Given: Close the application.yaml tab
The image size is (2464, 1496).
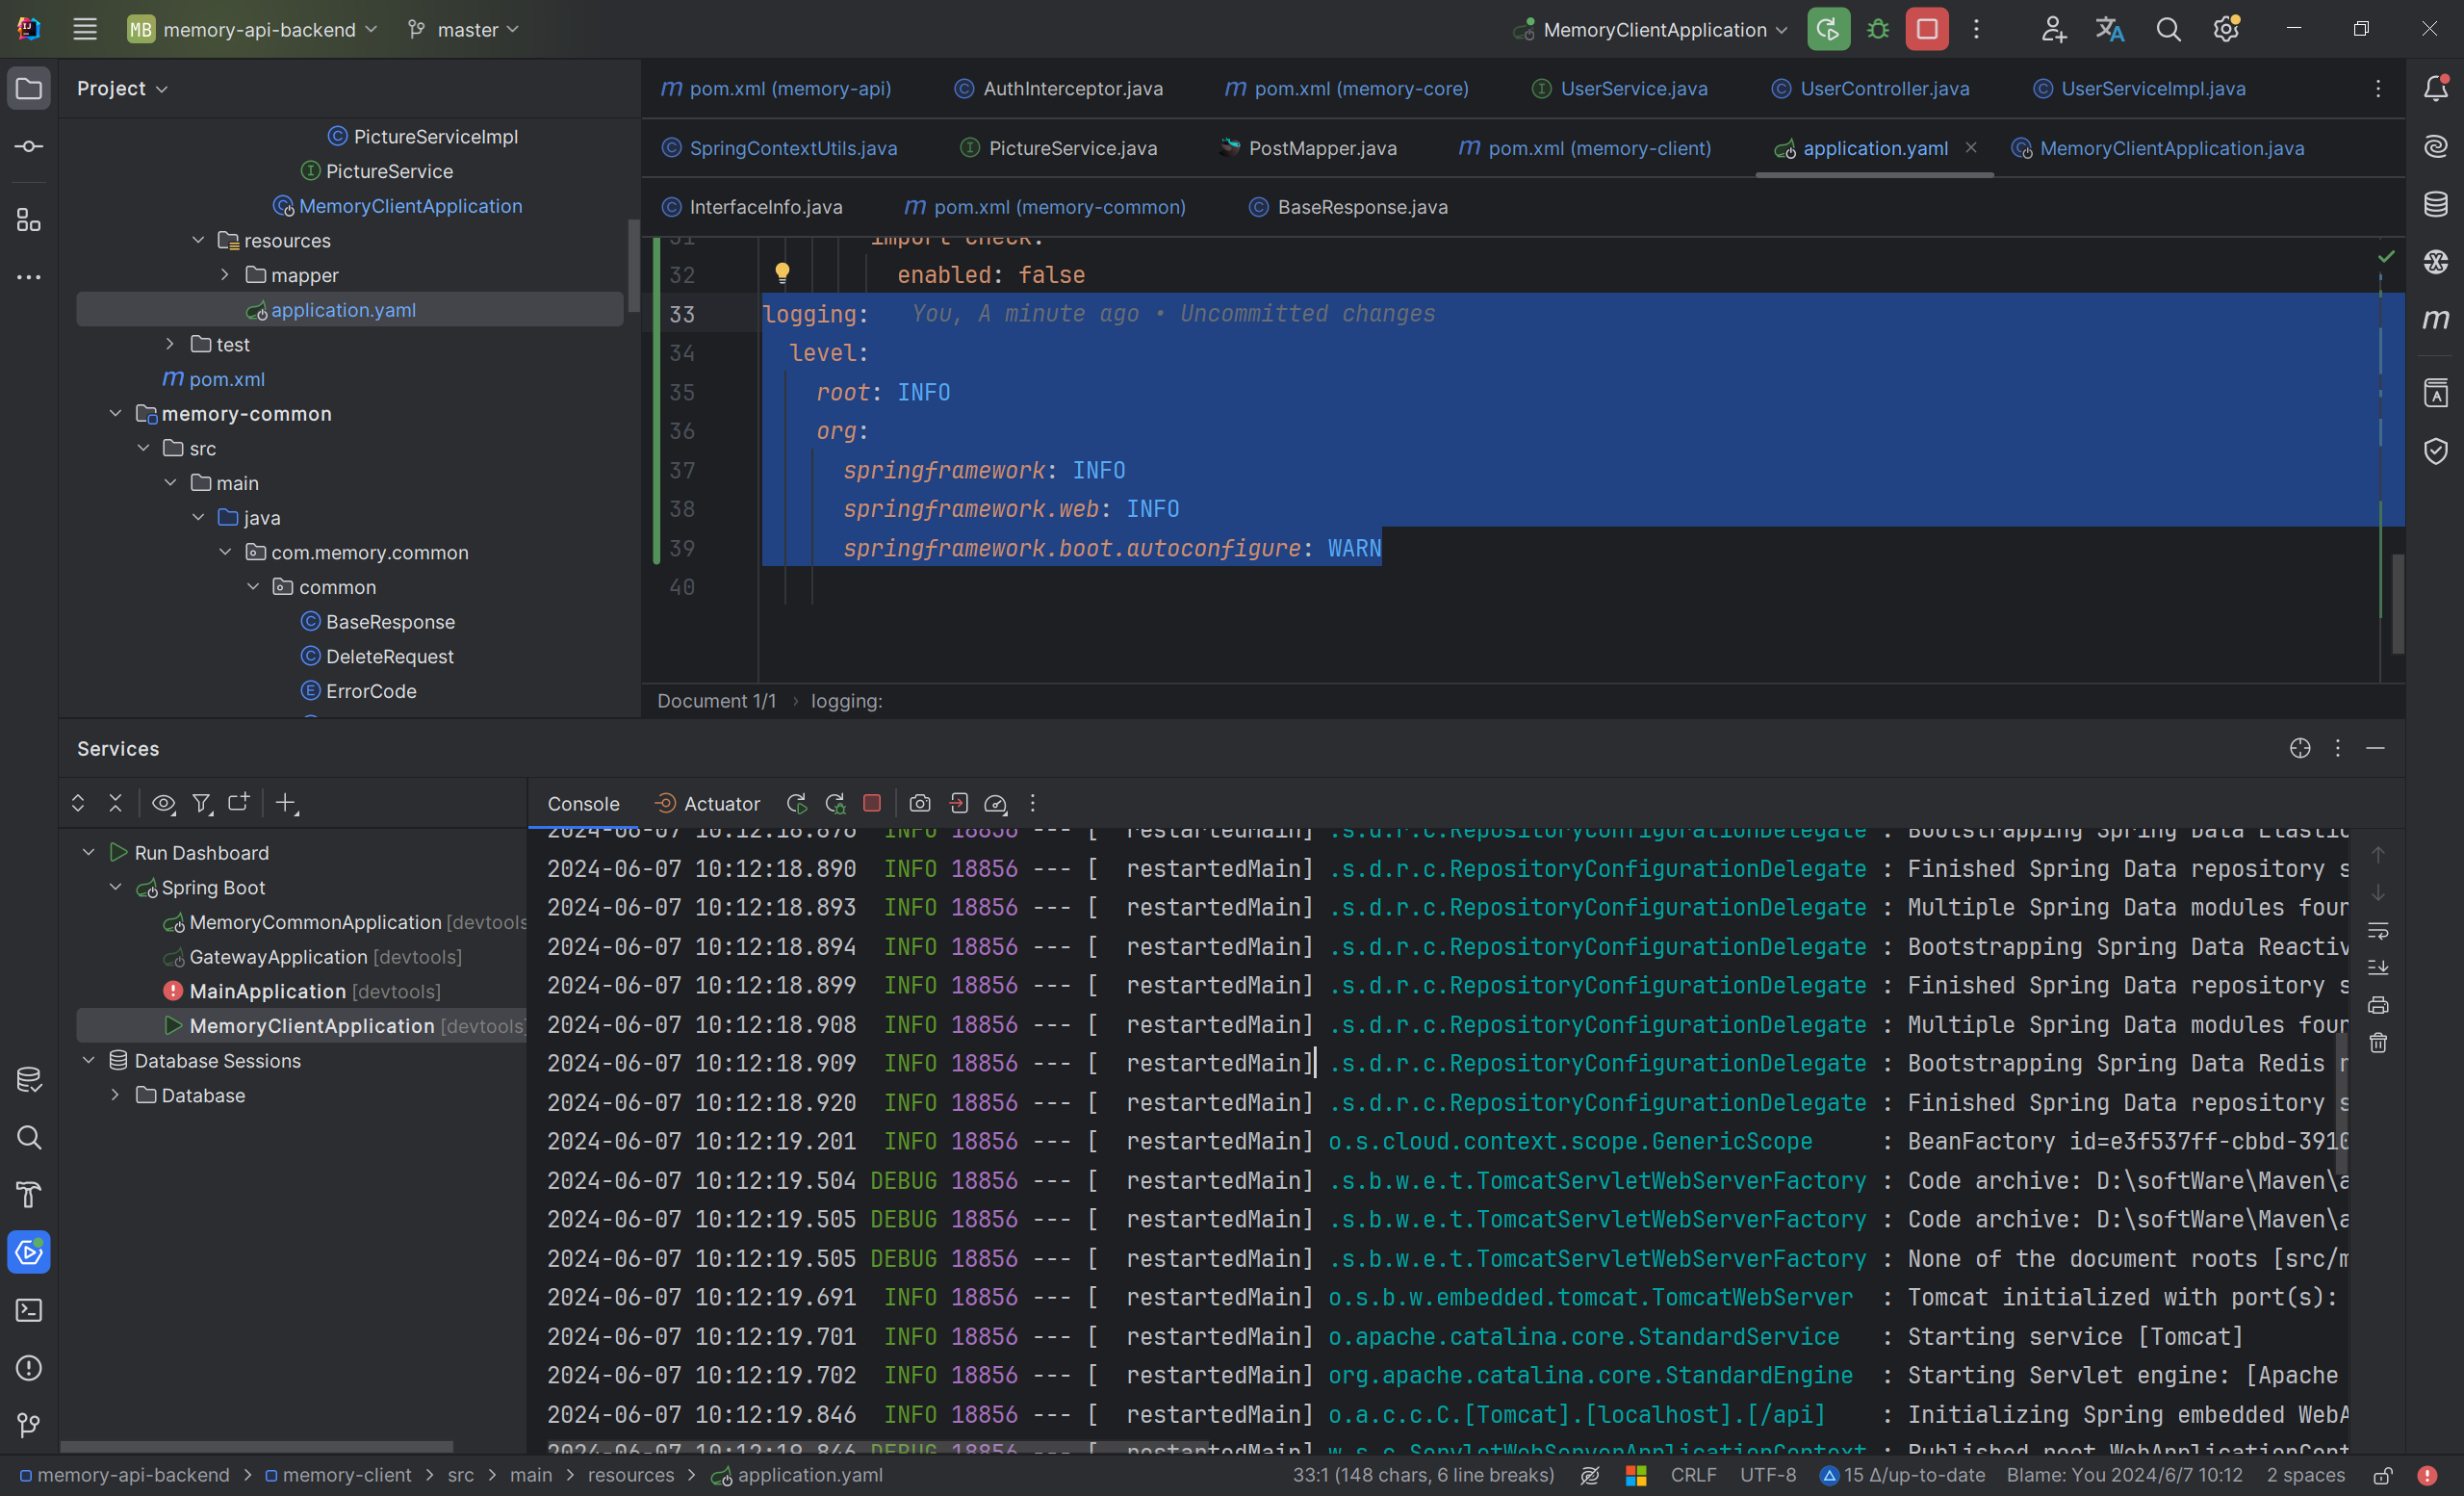Looking at the screenshot, I should tap(1971, 147).
